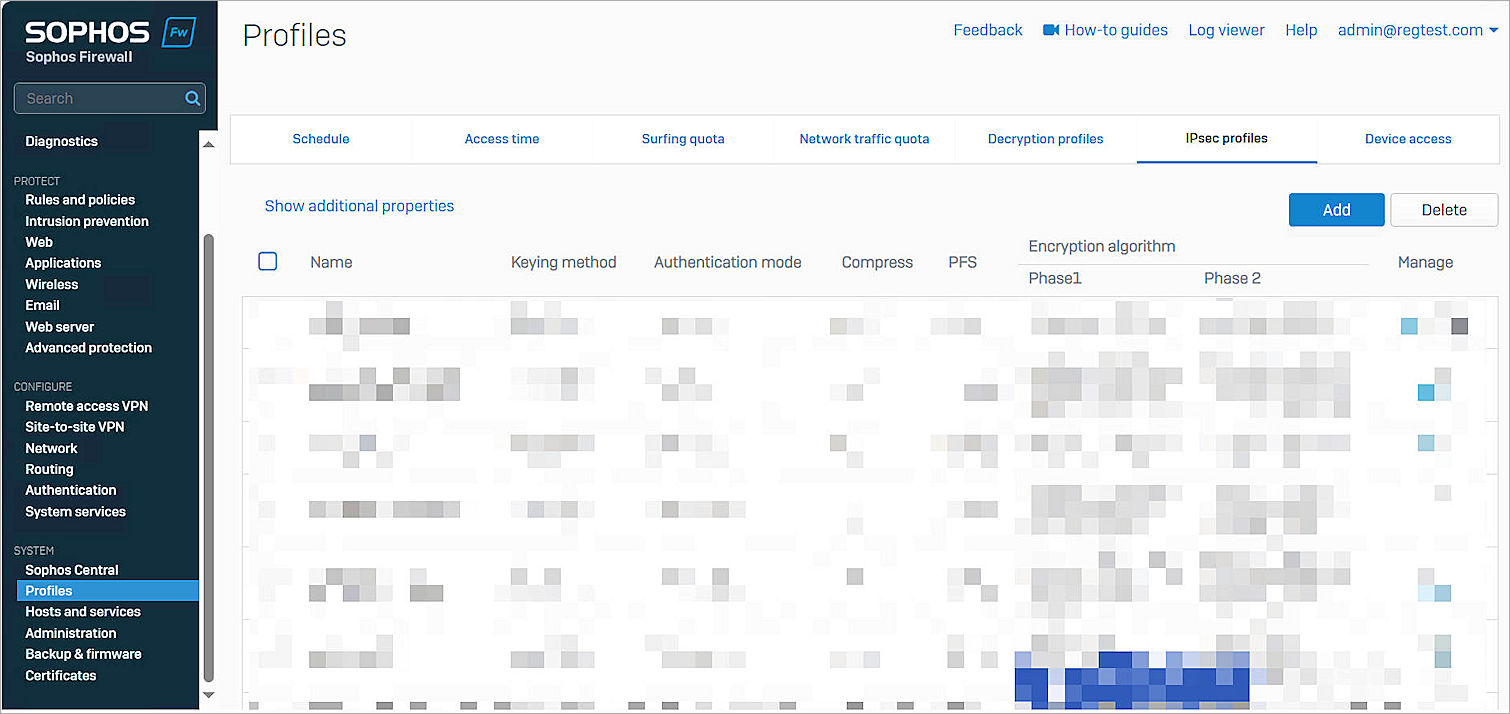Screen dimensions: 1510x714
Task: Click Show additional properties link
Action: click(x=359, y=206)
